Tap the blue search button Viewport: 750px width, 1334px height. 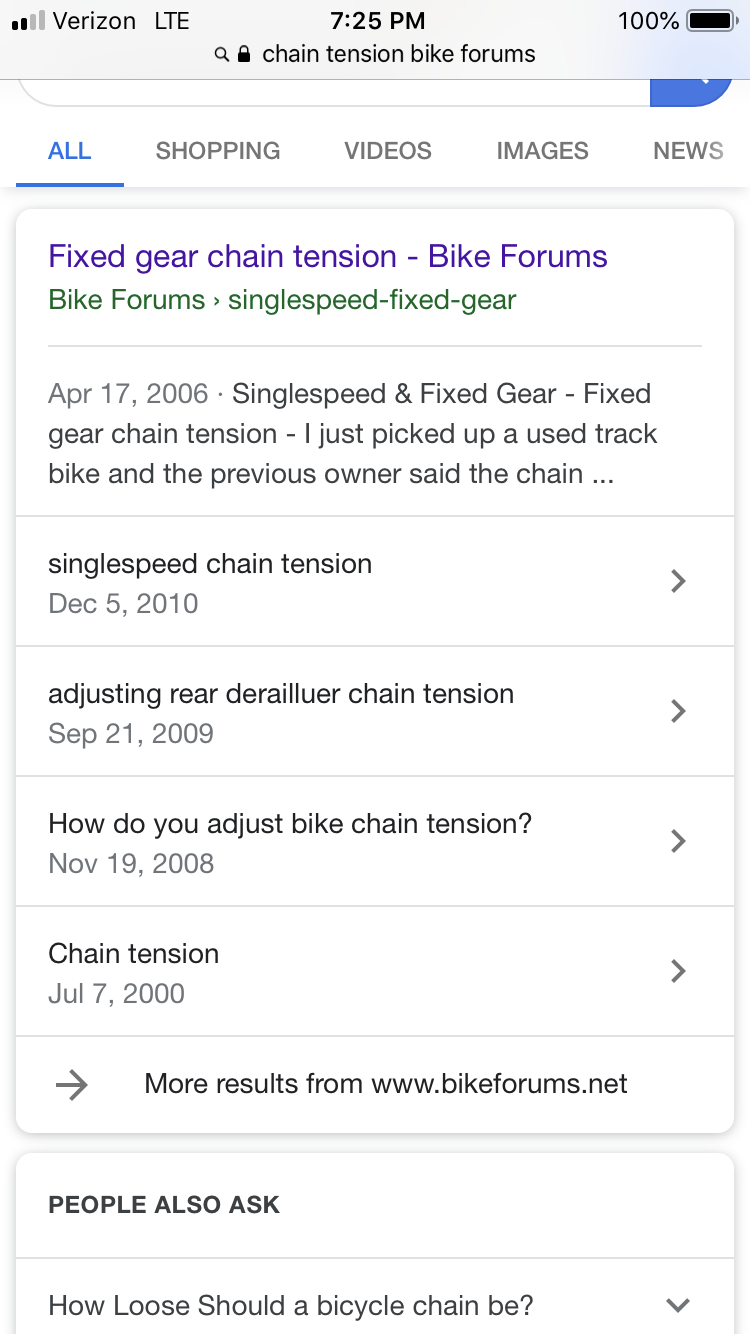pyautogui.click(x=691, y=92)
